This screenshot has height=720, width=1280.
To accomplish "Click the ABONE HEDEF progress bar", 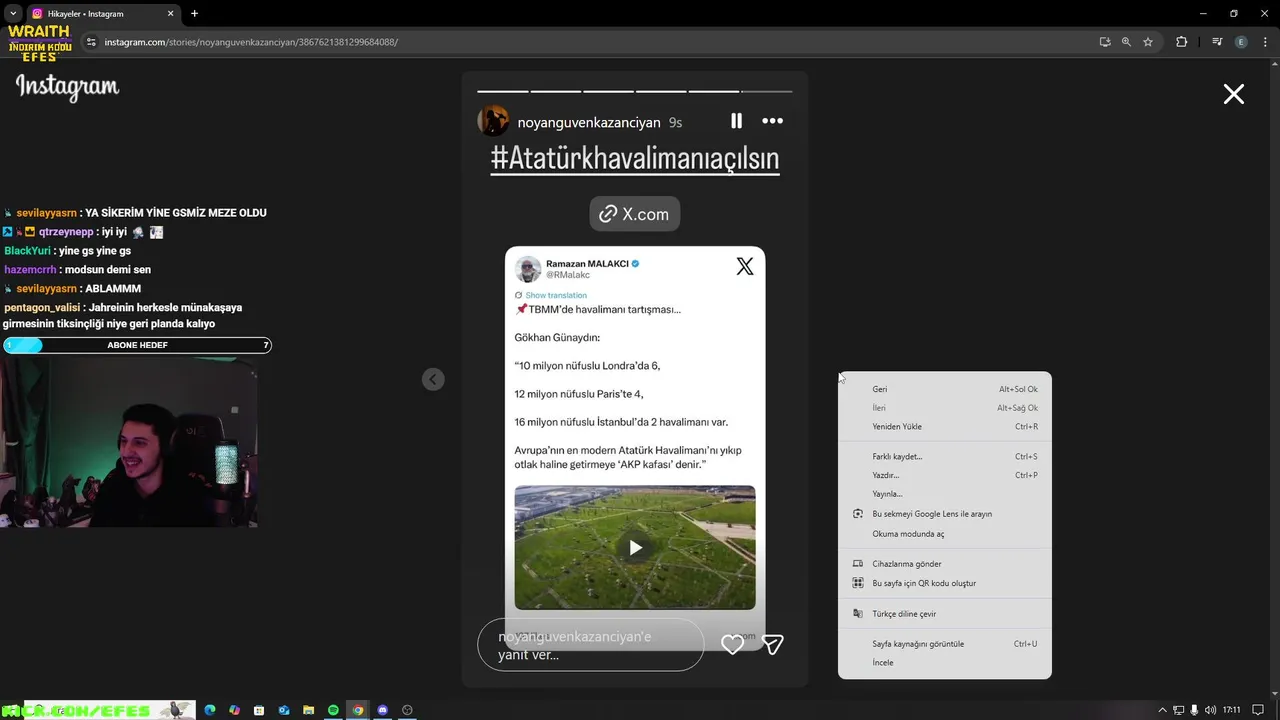I will 137,345.
